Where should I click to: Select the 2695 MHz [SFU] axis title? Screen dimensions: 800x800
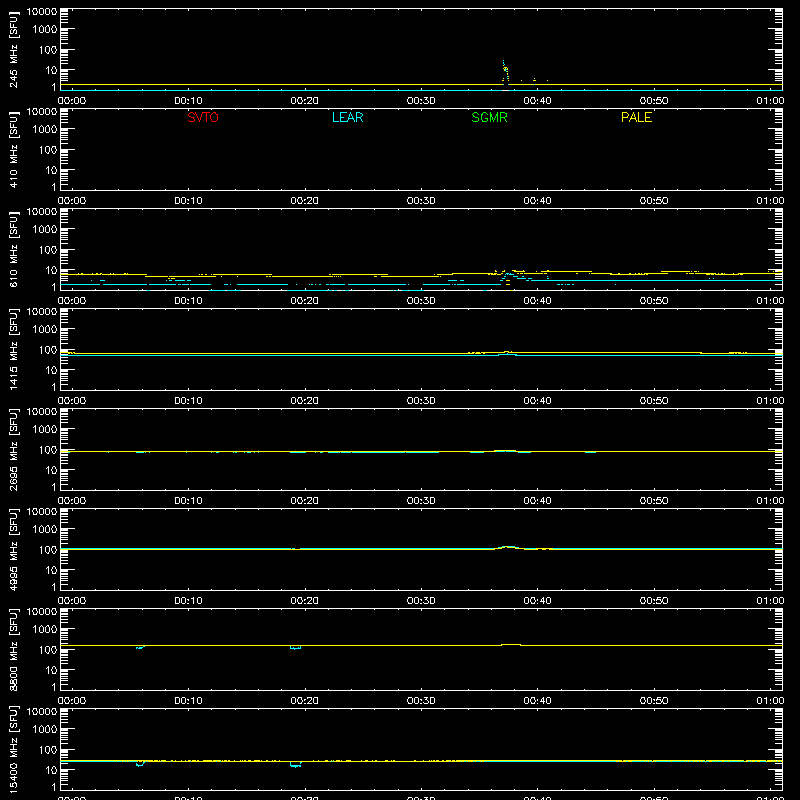pyautogui.click(x=13, y=449)
